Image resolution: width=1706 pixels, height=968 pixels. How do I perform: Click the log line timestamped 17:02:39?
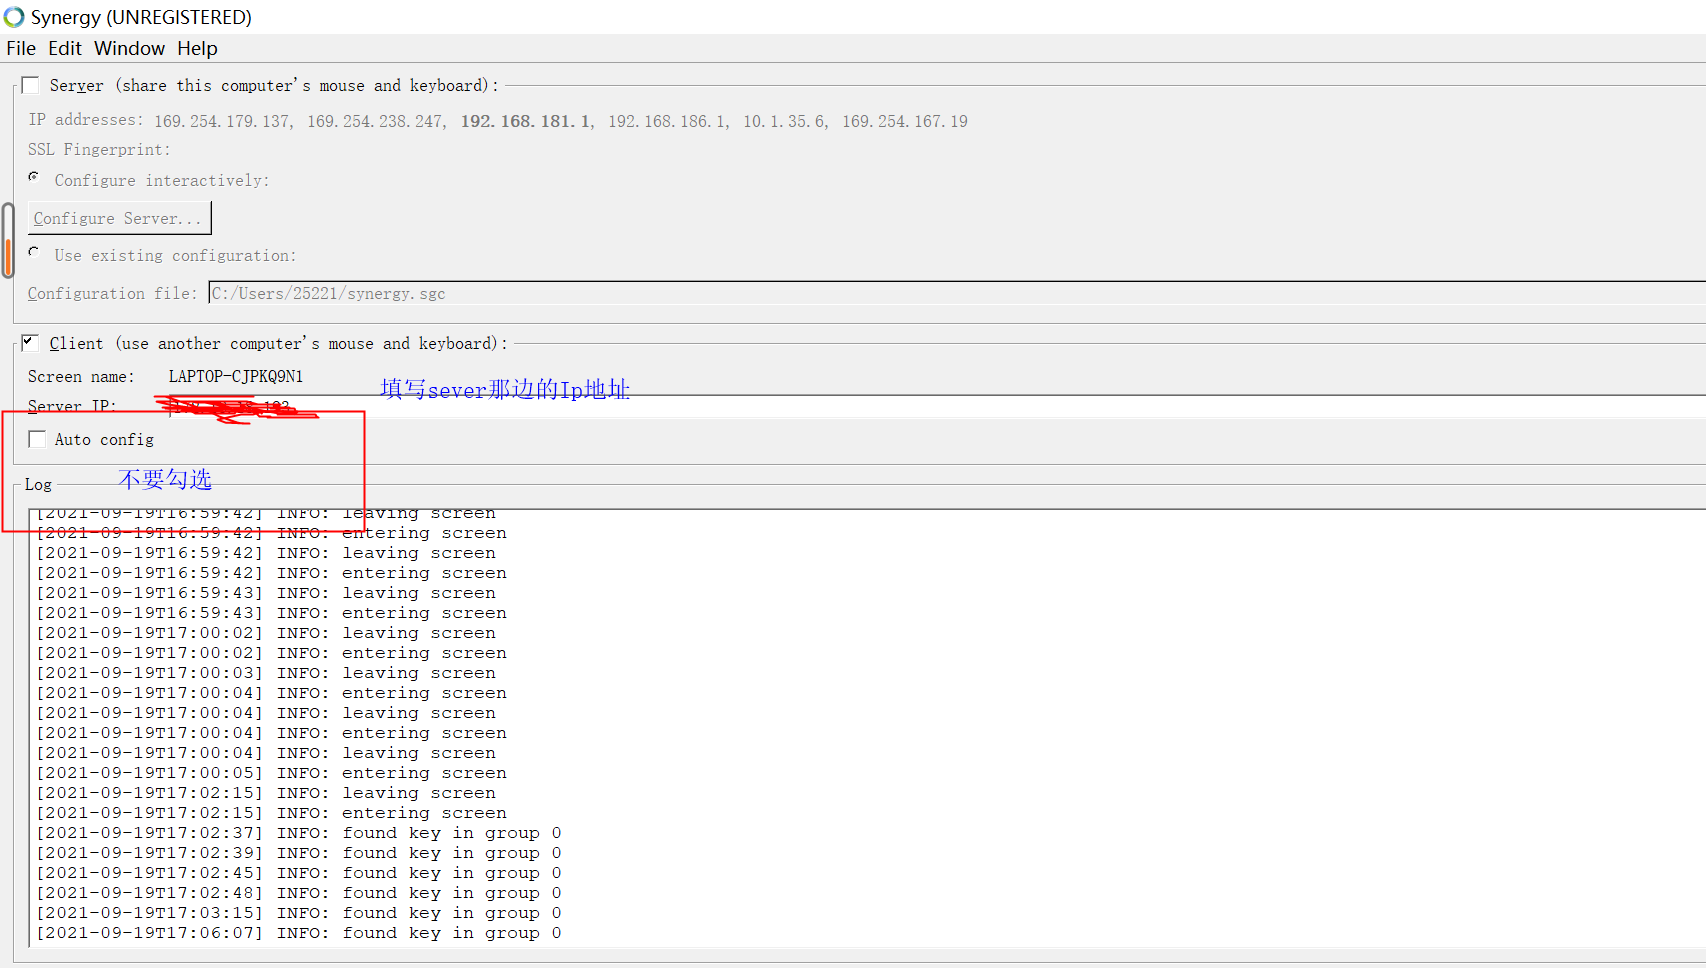[299, 853]
